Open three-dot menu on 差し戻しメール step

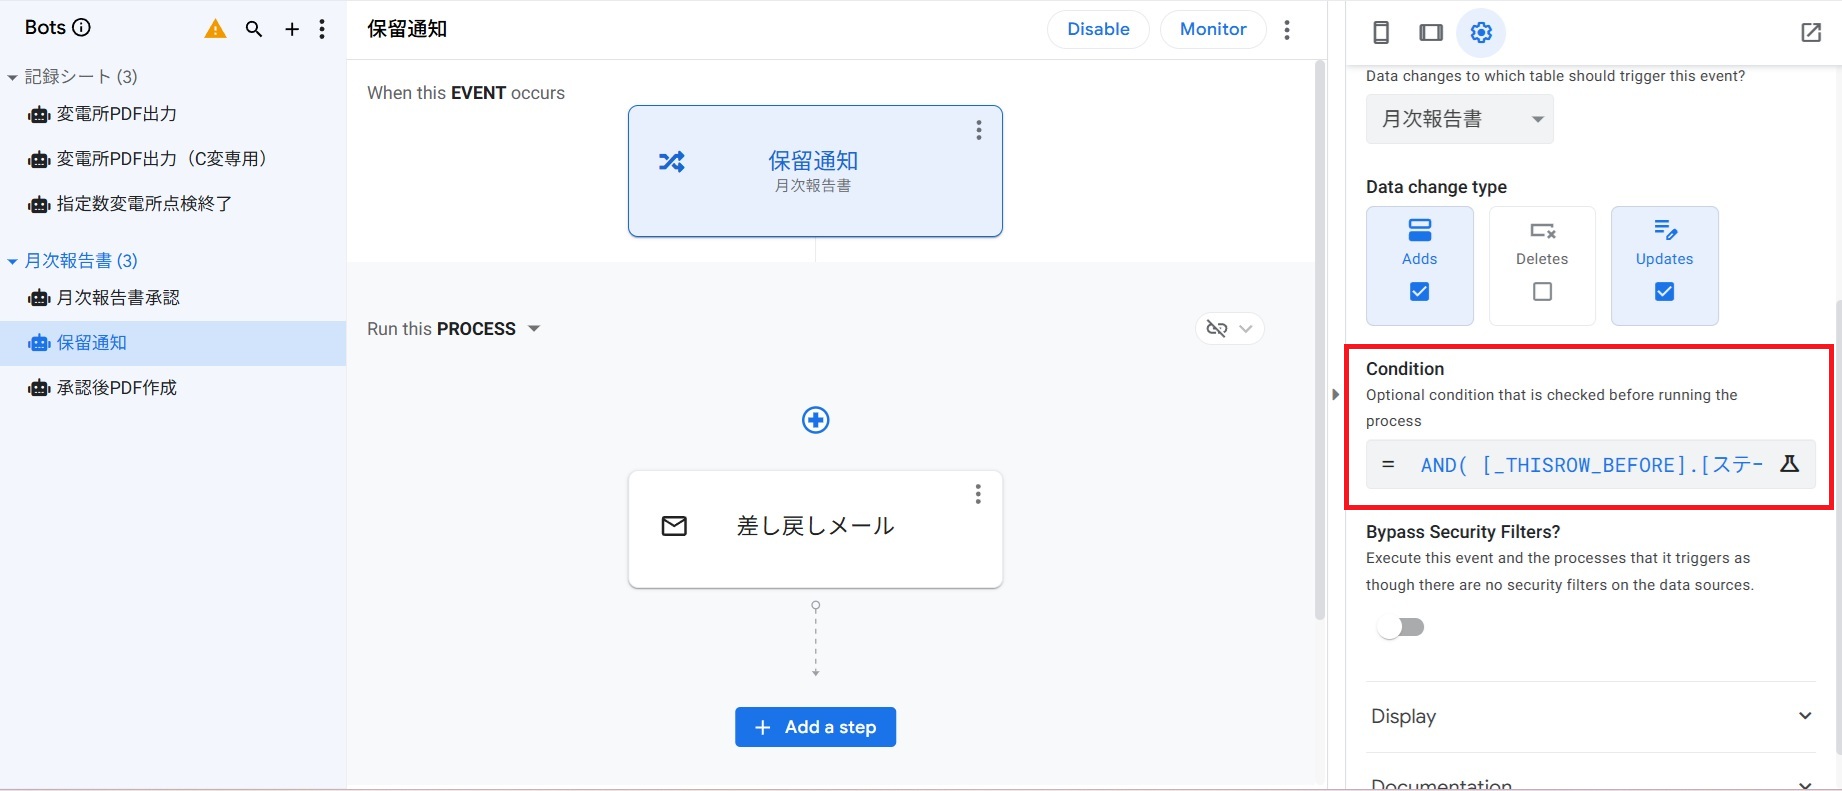tap(978, 494)
